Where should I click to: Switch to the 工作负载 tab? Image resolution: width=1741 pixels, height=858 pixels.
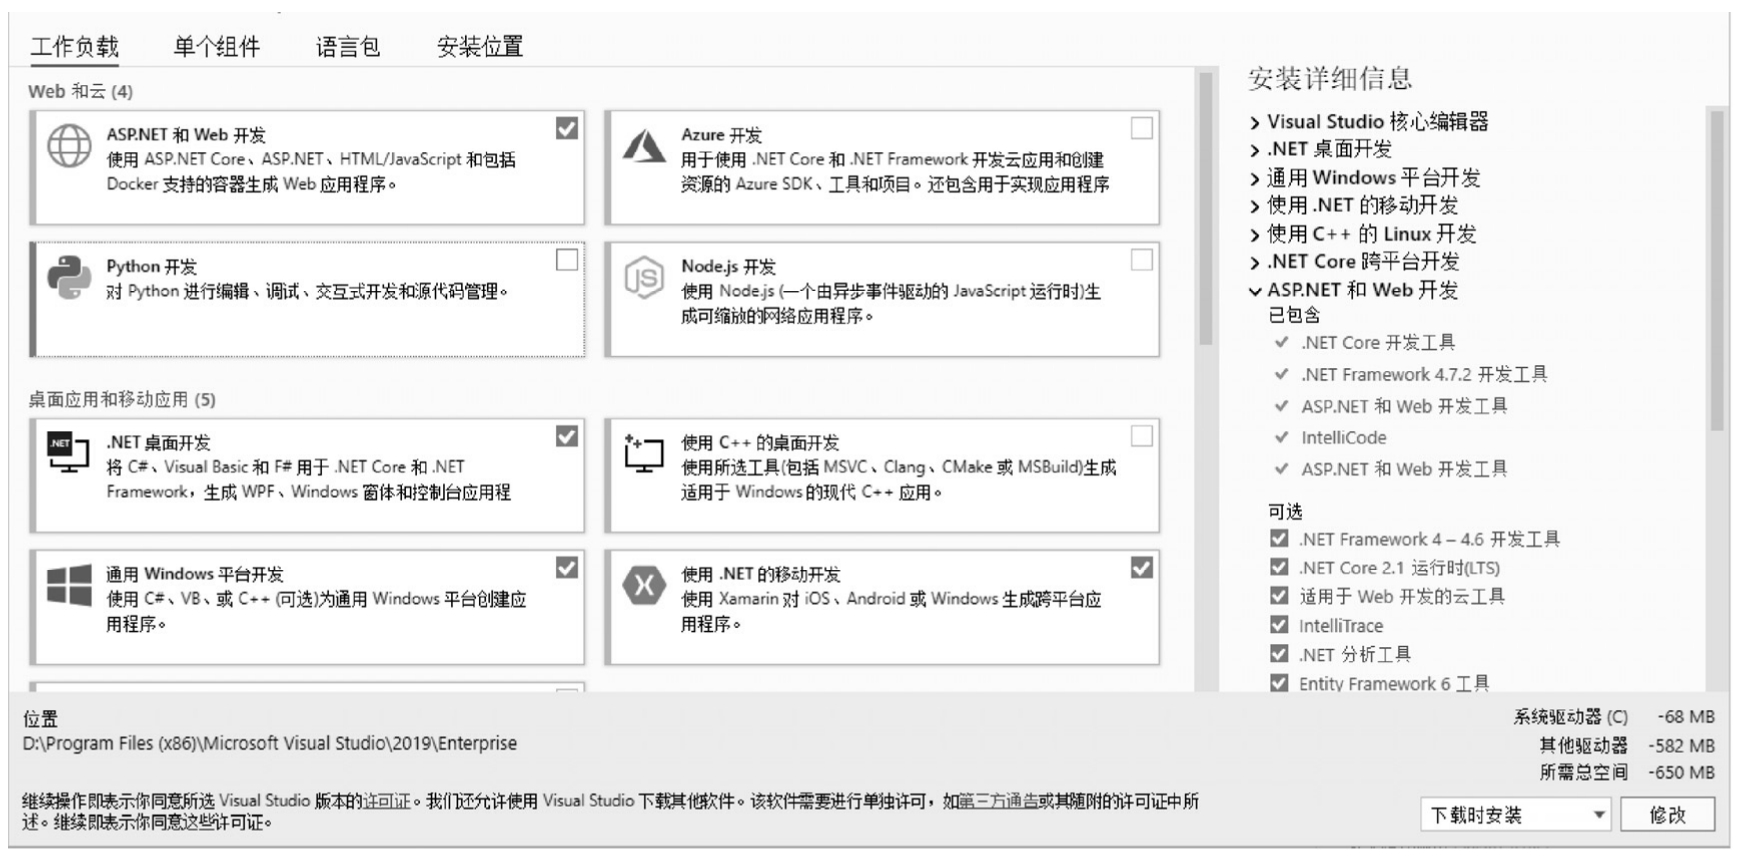tap(75, 47)
